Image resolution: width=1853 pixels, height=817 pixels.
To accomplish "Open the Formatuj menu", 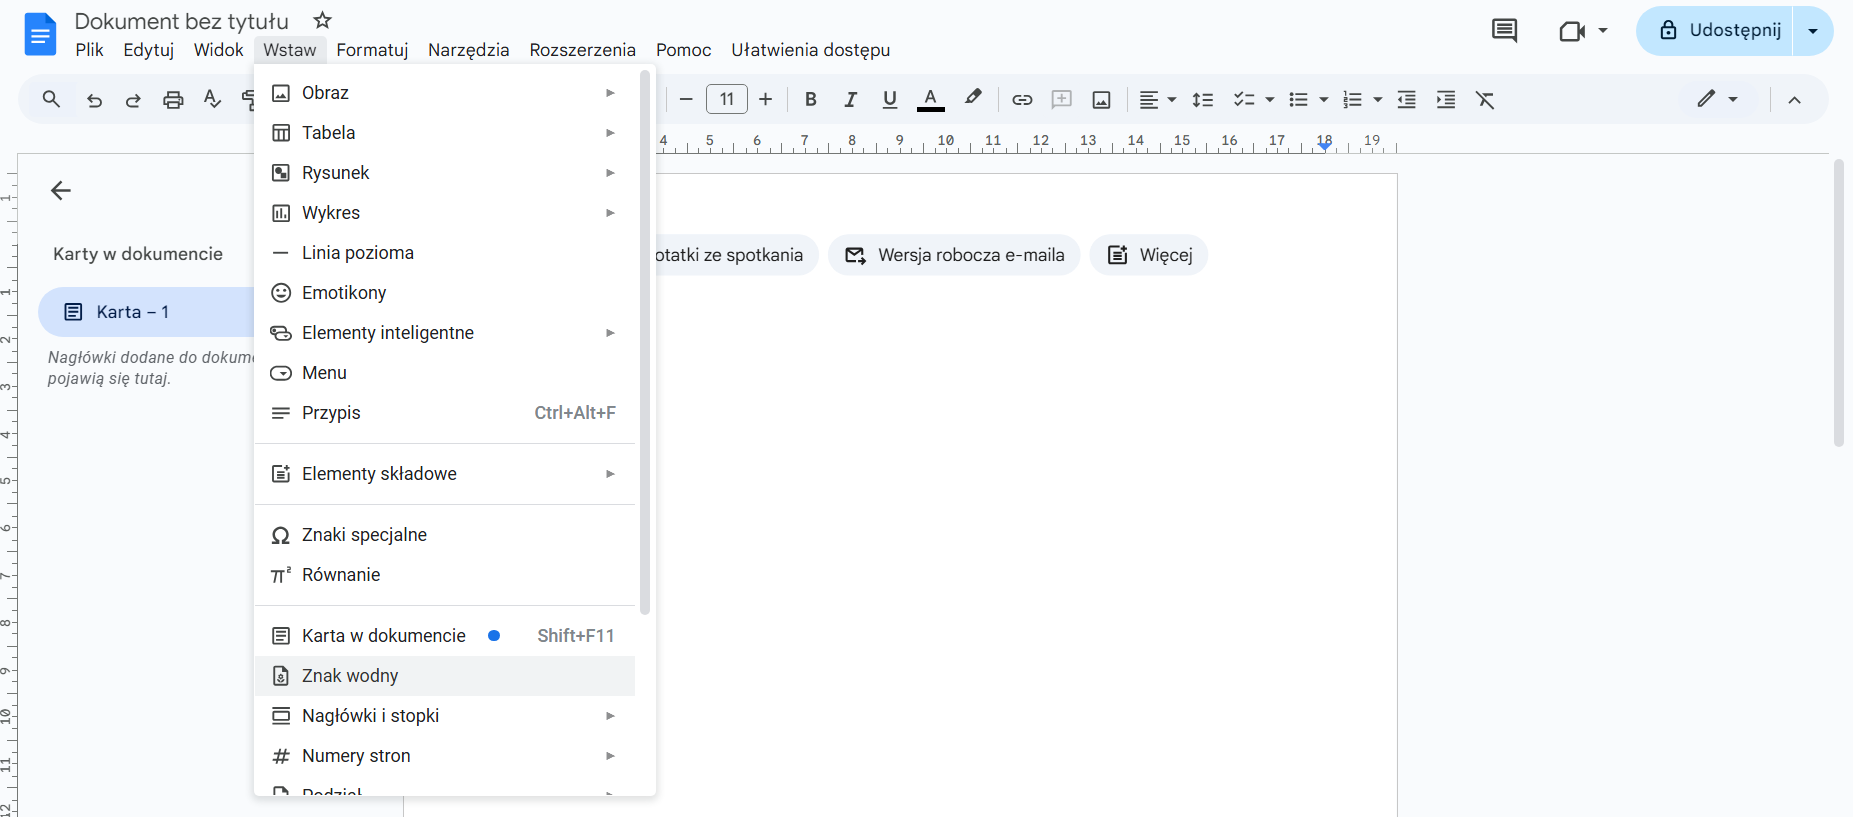I will pyautogui.click(x=372, y=50).
